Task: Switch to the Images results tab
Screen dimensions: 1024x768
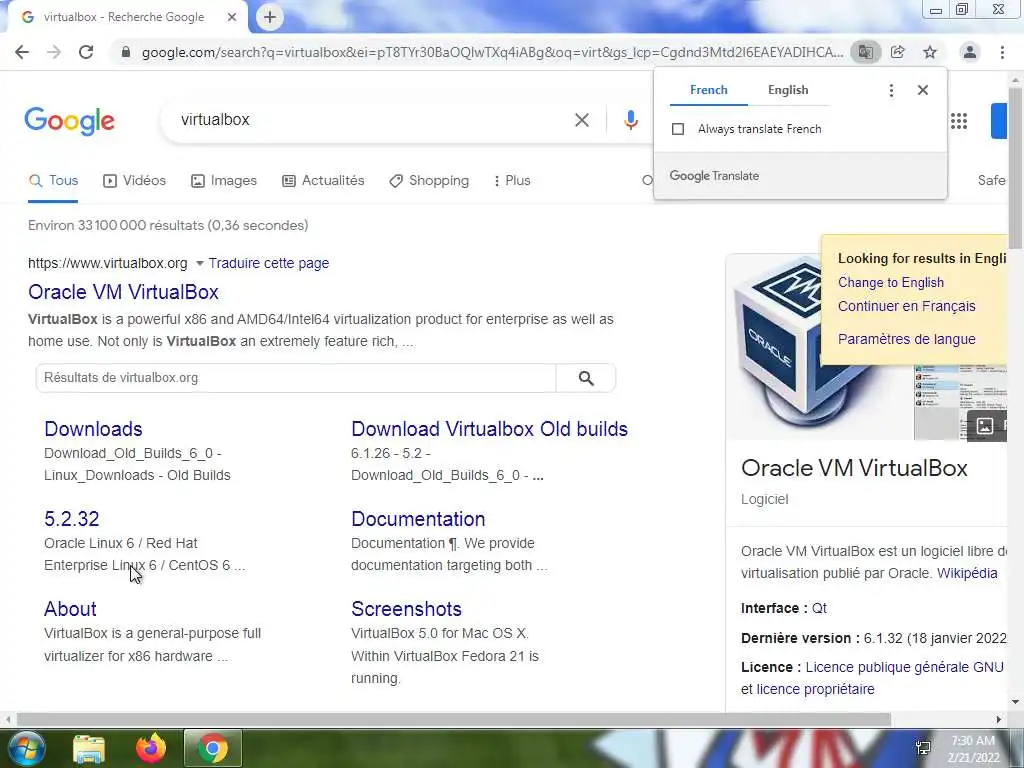Action: pos(223,181)
